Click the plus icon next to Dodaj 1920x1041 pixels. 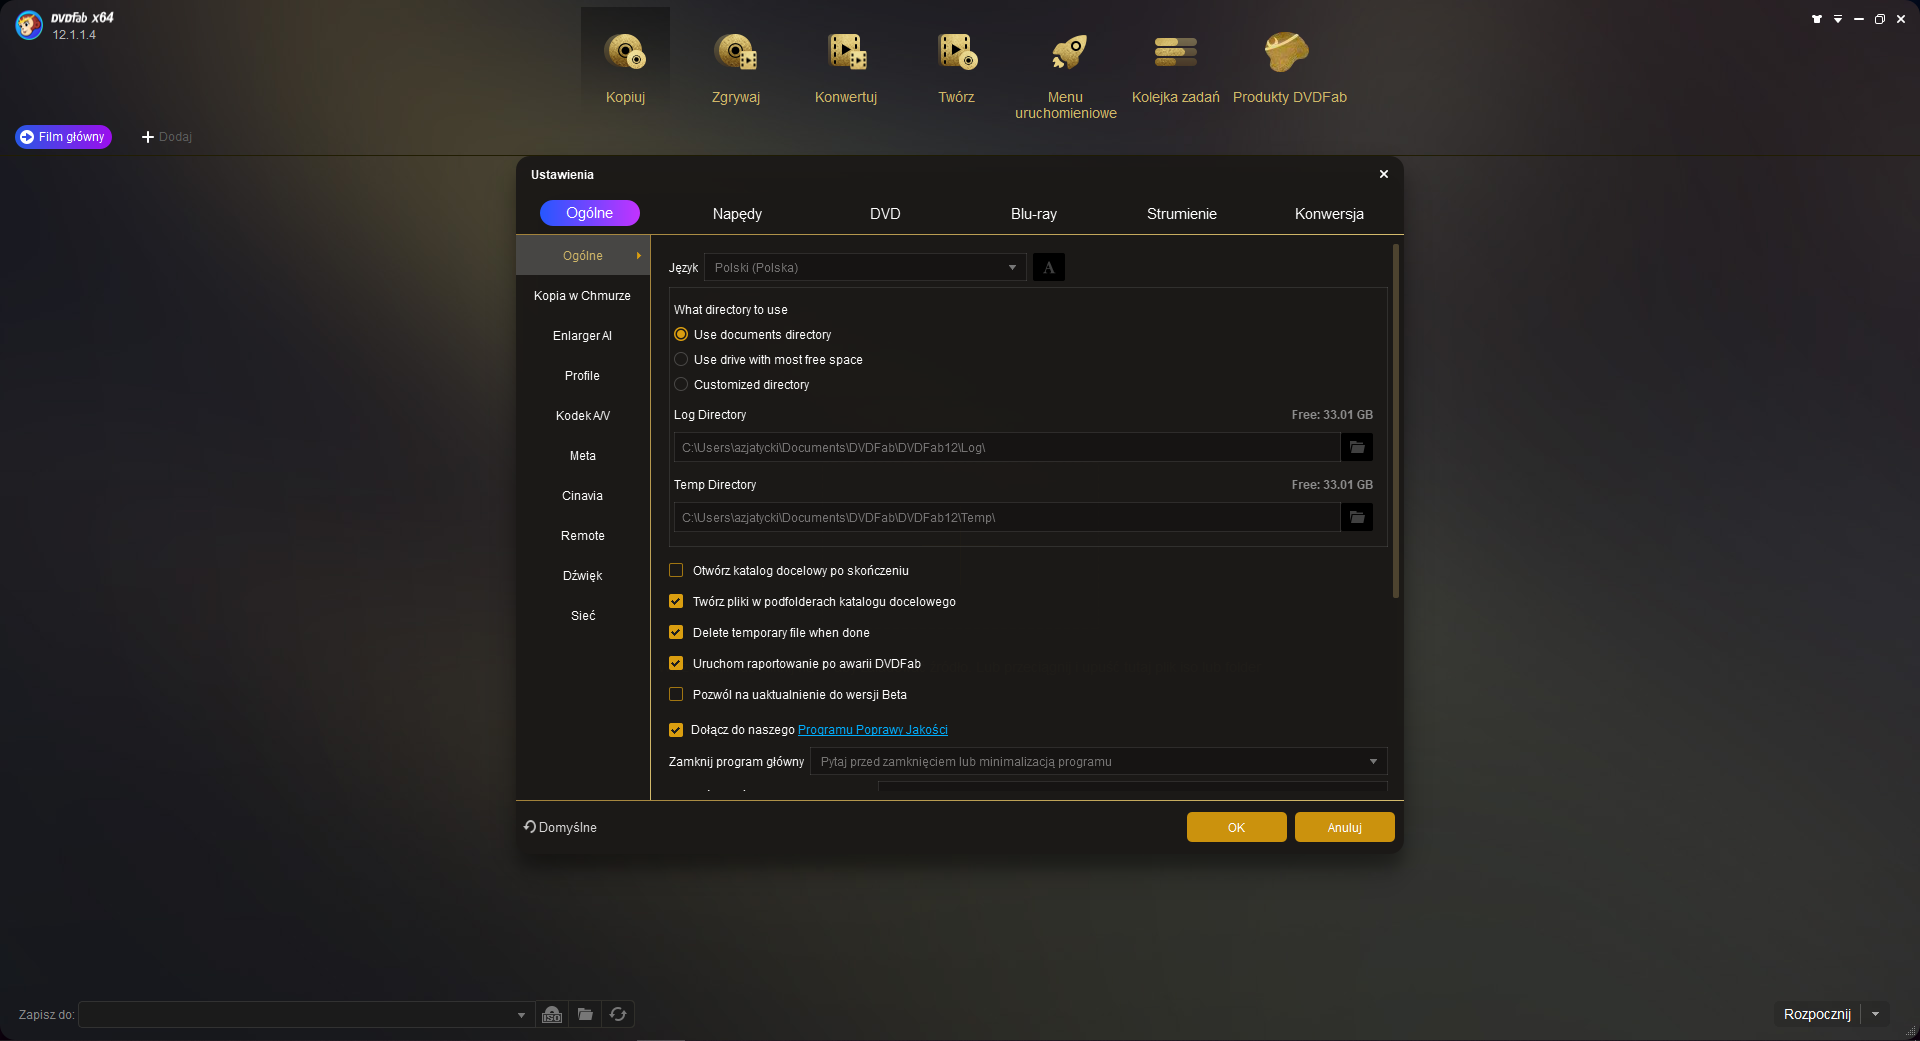pos(147,137)
